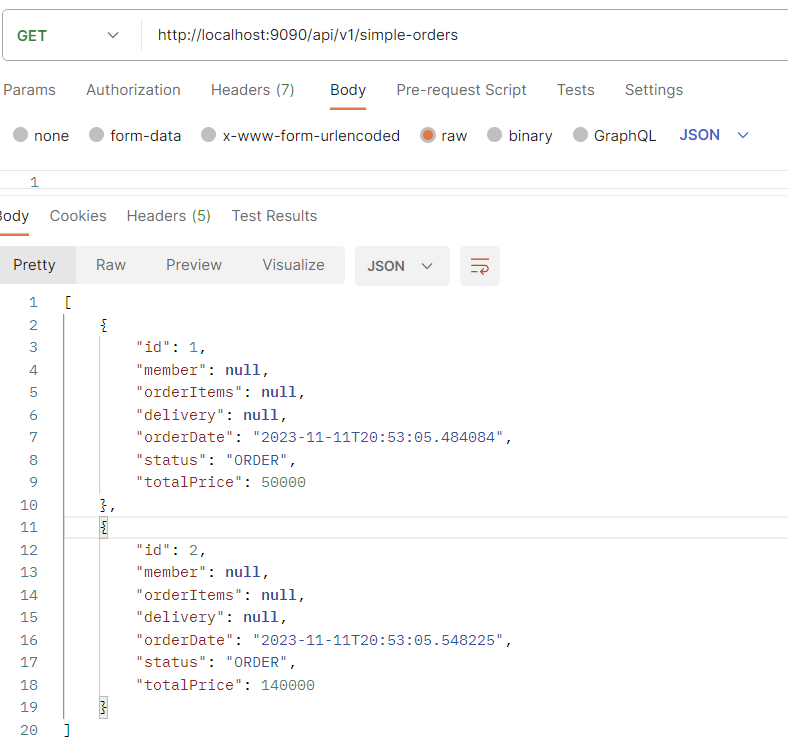
Task: Open the response Headers (5) tab
Action: 168,216
